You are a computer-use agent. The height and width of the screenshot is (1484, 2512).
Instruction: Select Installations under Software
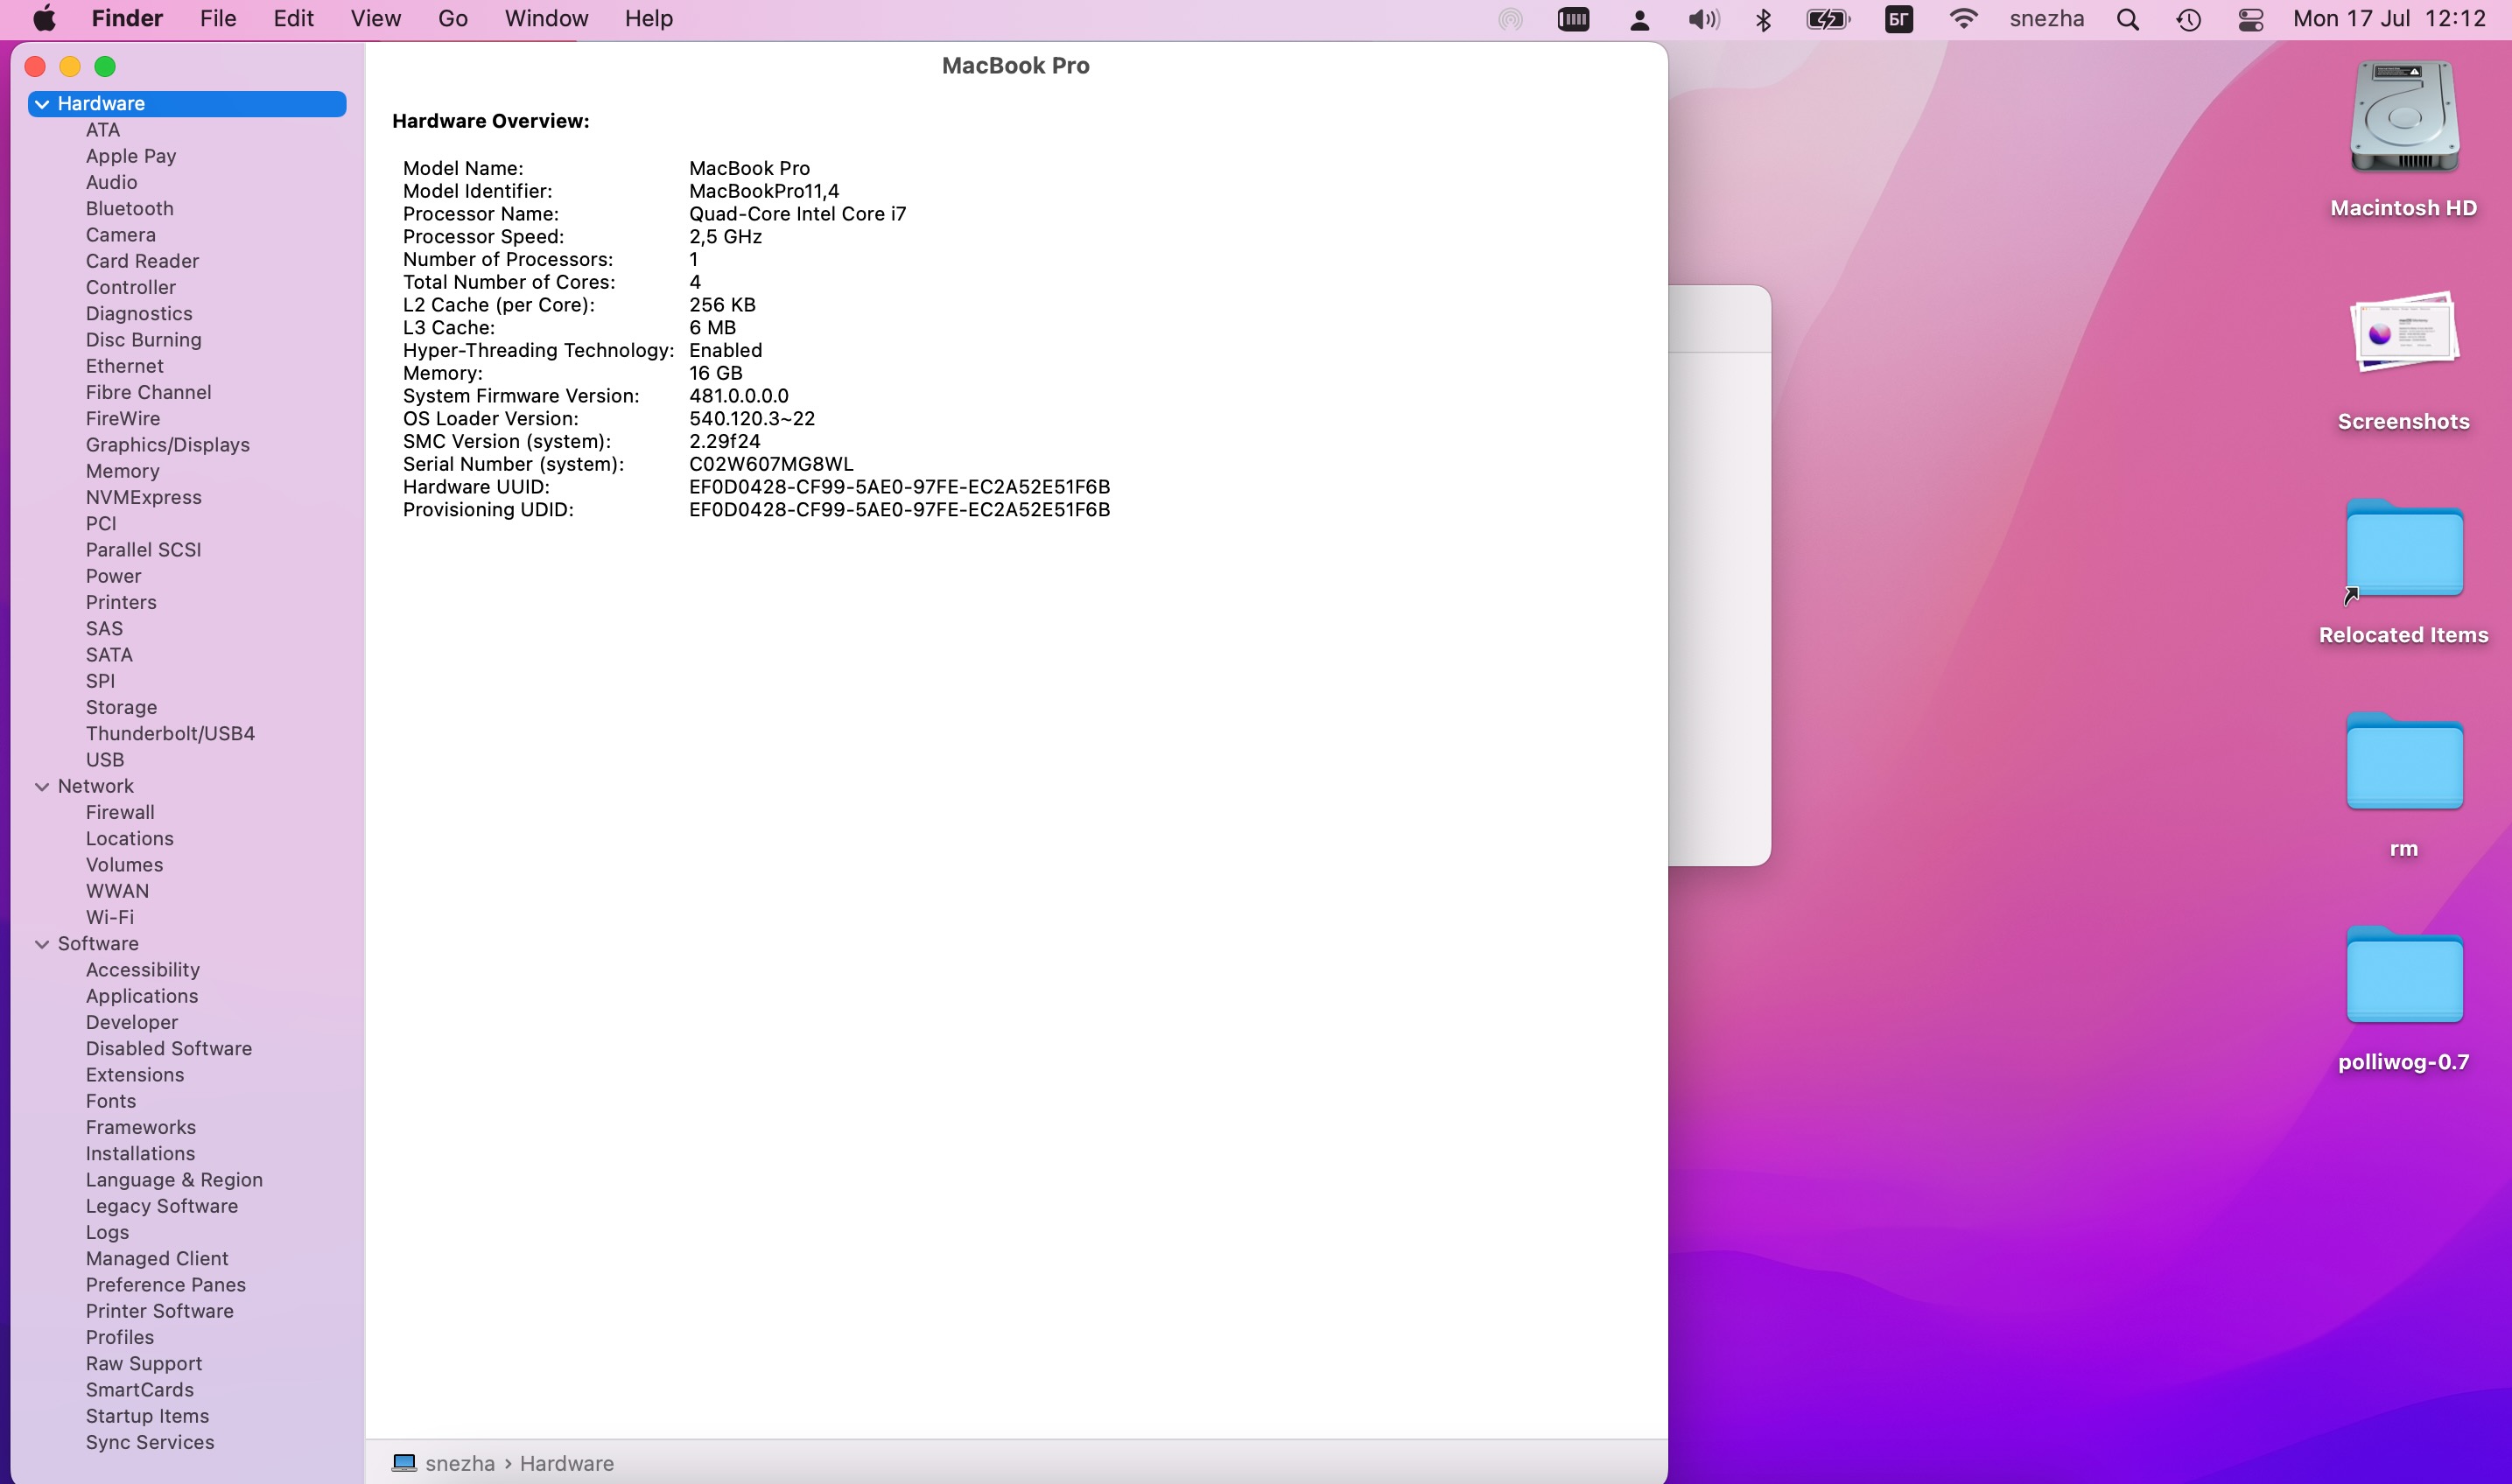pyautogui.click(x=140, y=1153)
